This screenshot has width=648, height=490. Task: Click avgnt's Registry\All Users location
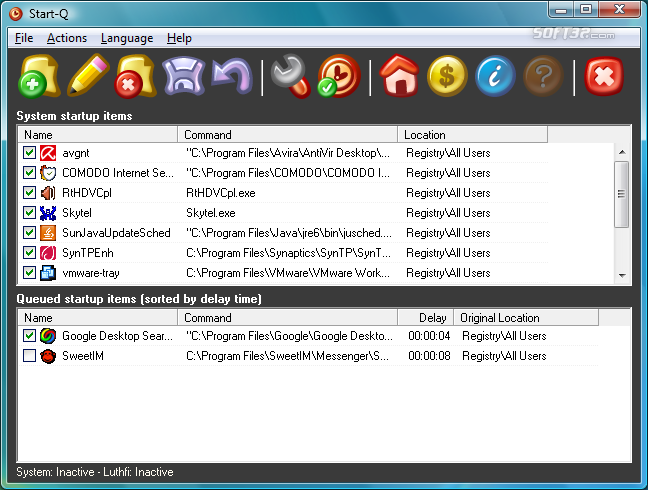pos(448,153)
